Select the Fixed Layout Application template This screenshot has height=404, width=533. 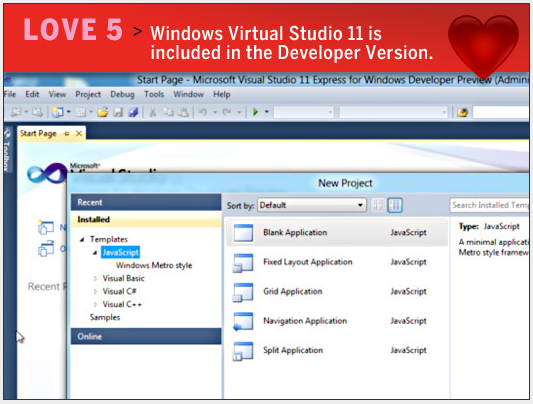[337, 262]
